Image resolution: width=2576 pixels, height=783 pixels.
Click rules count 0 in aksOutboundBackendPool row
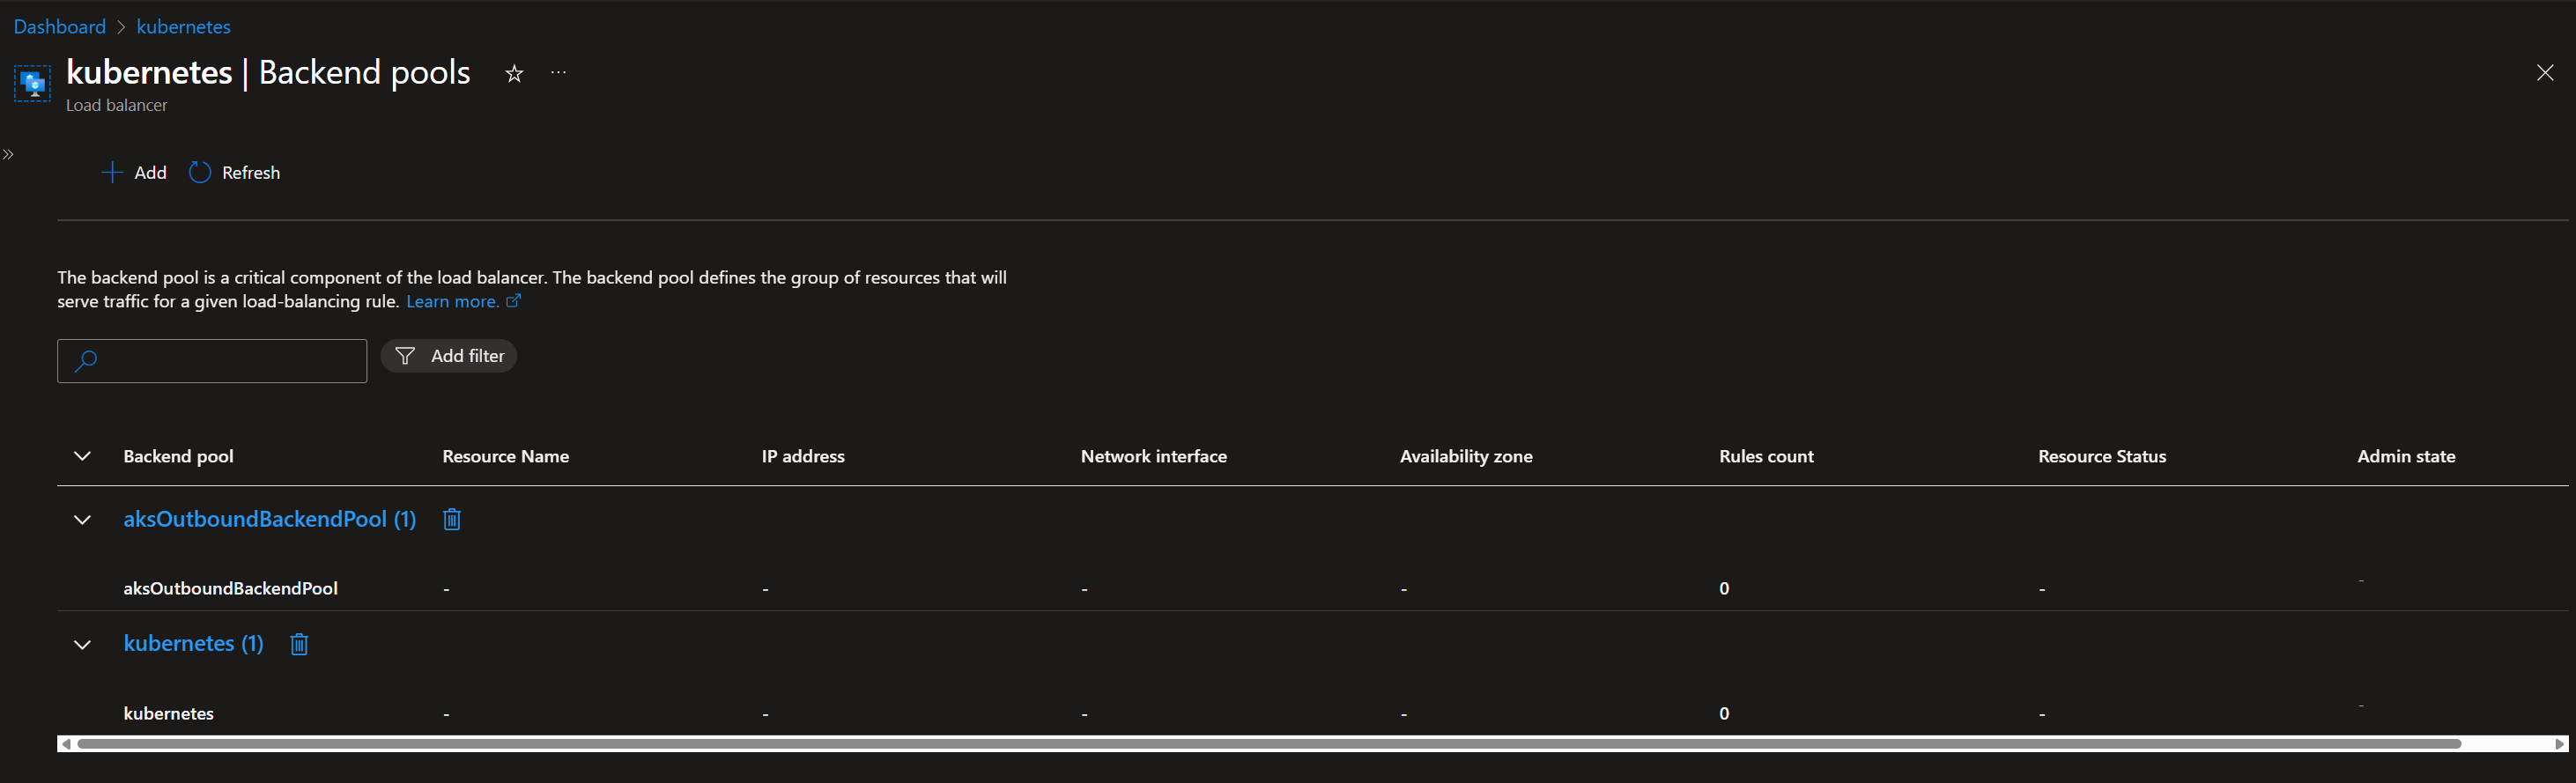click(x=1724, y=588)
